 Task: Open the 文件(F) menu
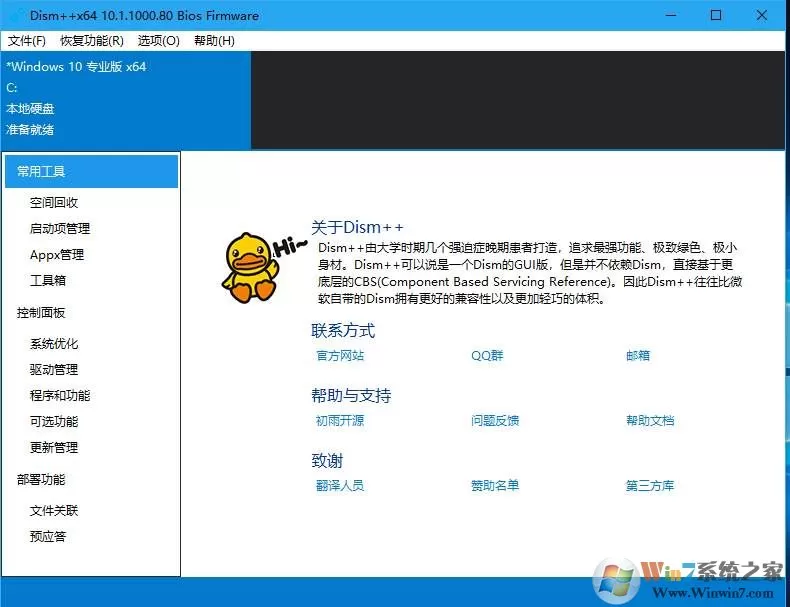pos(27,41)
